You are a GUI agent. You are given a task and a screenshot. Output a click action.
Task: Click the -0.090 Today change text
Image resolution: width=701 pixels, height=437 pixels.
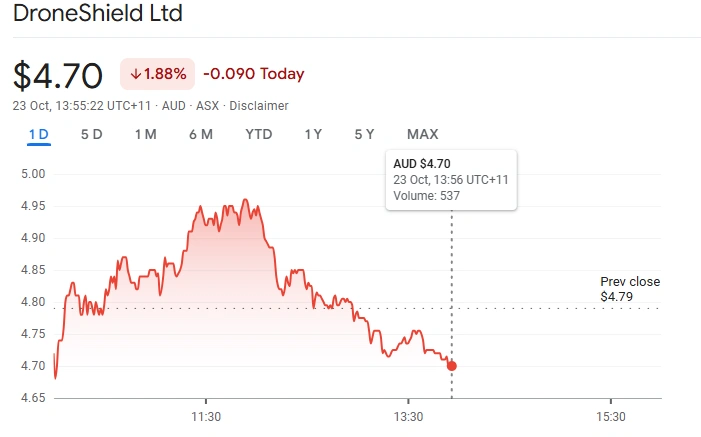(253, 74)
